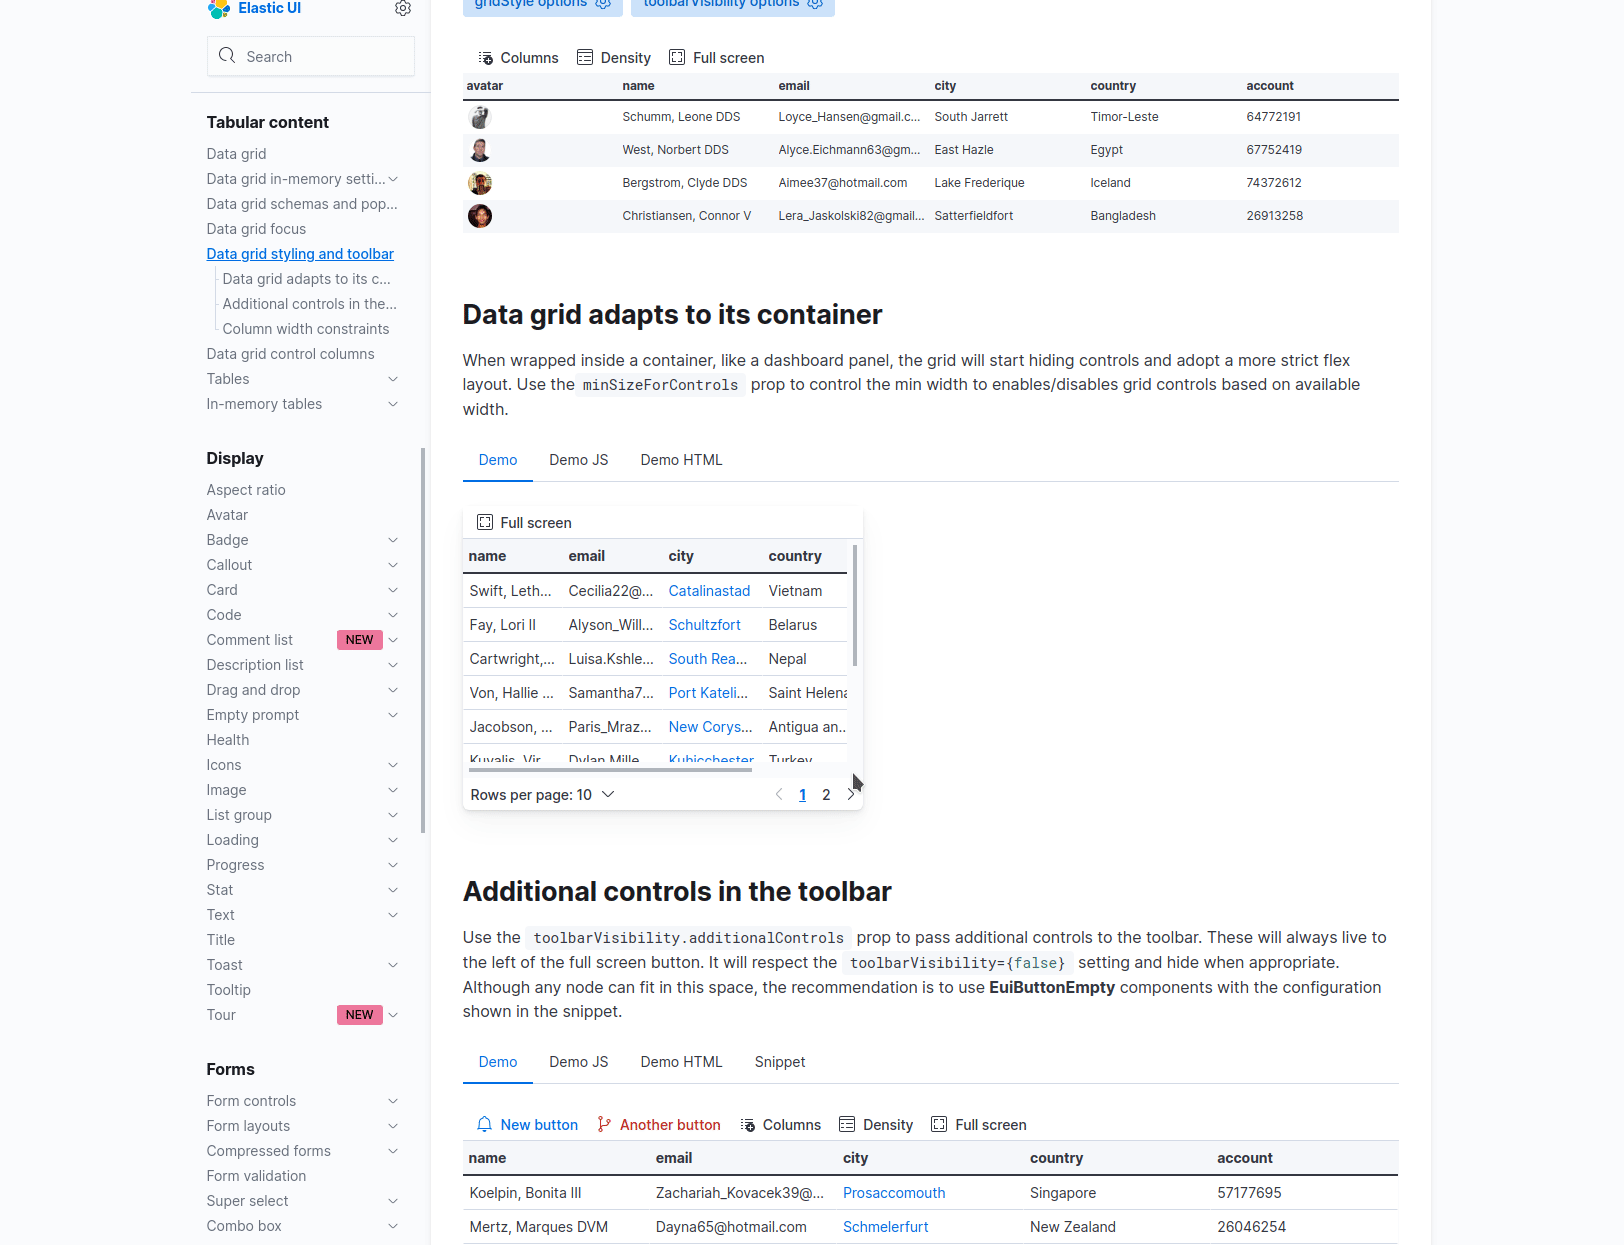The height and width of the screenshot is (1245, 1624).
Task: Open Data grid control columns page
Action: point(290,354)
